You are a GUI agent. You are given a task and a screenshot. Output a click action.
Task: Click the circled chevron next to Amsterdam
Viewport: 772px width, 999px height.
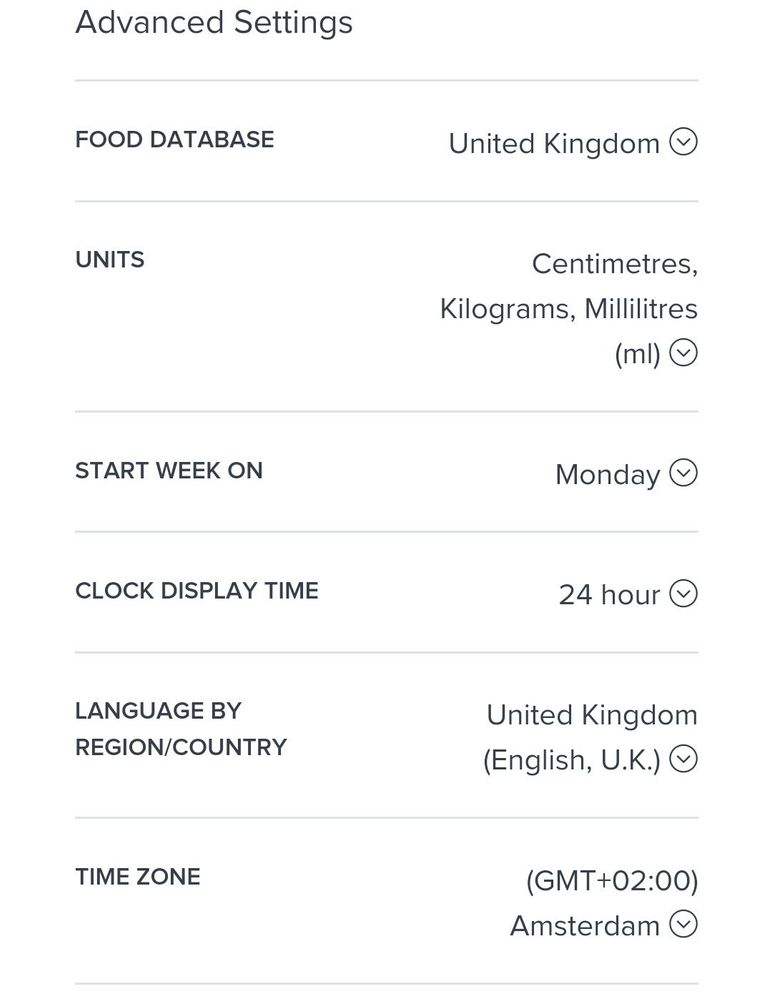coord(683,925)
